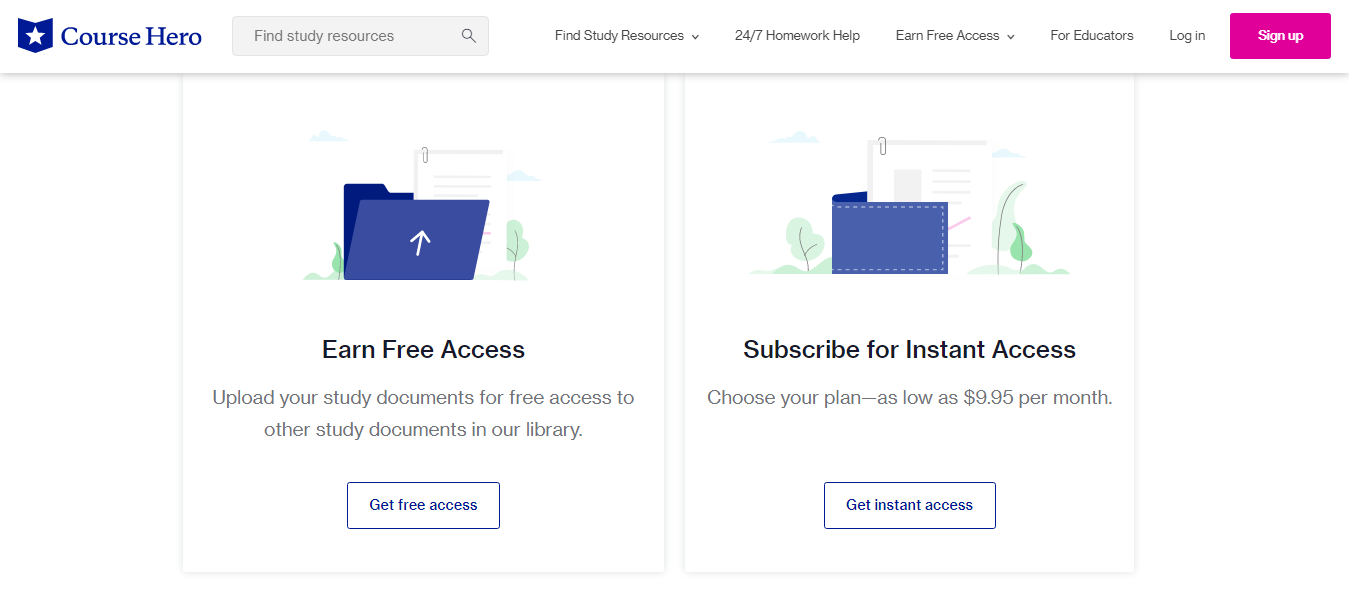Click the paperclip icon above the wallet
1349x608 pixels.
click(x=882, y=146)
